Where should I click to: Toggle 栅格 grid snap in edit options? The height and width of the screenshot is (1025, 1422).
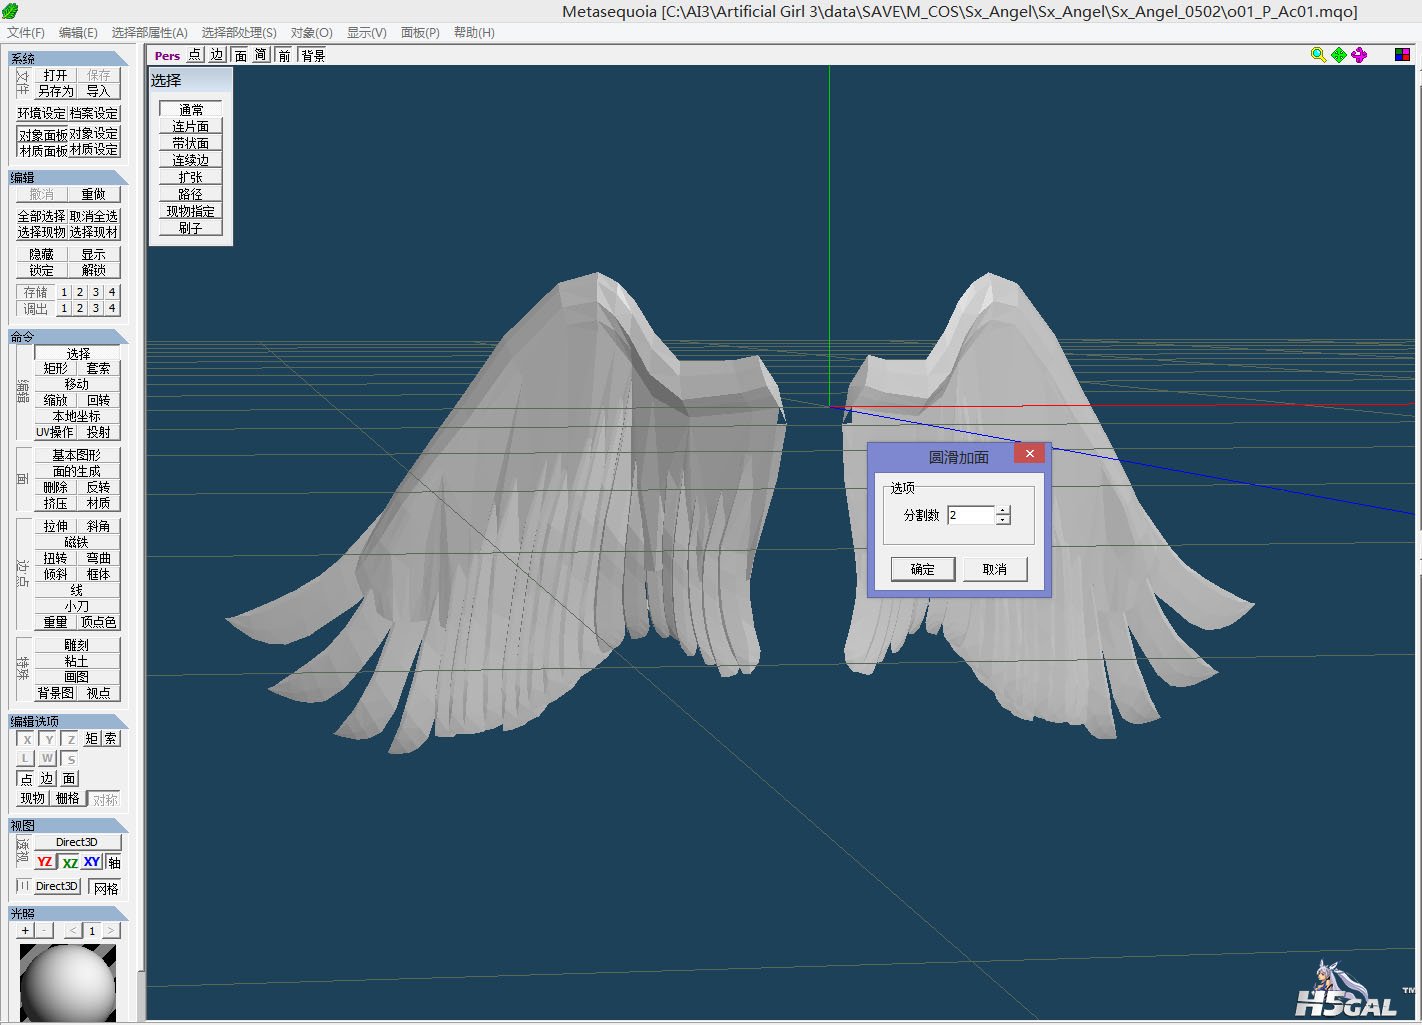point(67,799)
